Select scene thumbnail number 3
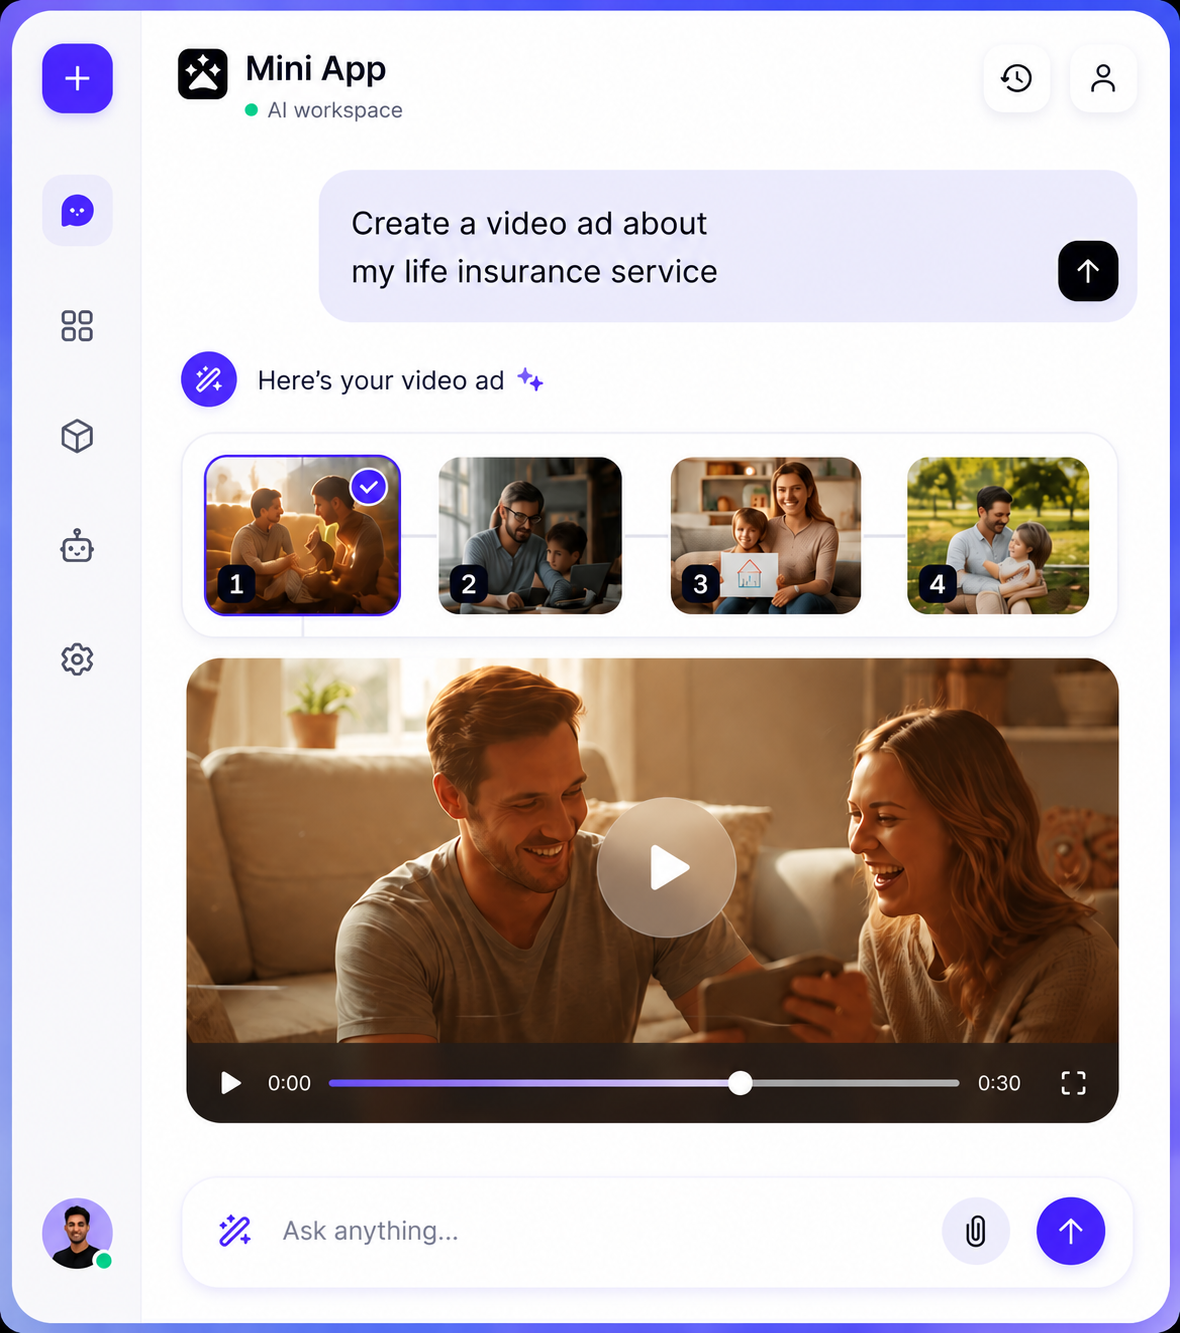 pyautogui.click(x=766, y=536)
